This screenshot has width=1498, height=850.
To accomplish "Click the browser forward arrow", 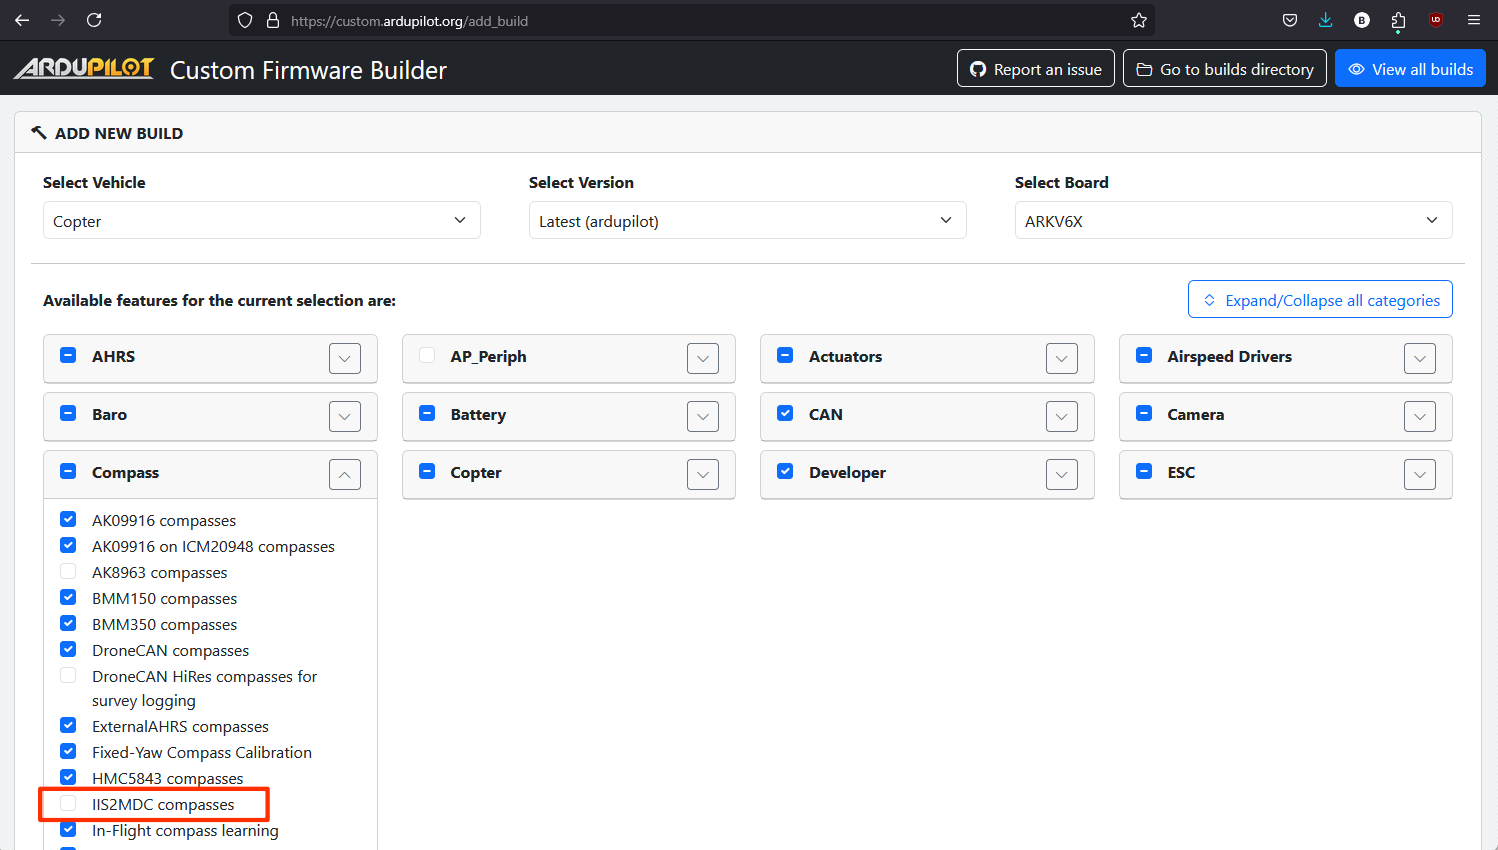I will pyautogui.click(x=58, y=20).
